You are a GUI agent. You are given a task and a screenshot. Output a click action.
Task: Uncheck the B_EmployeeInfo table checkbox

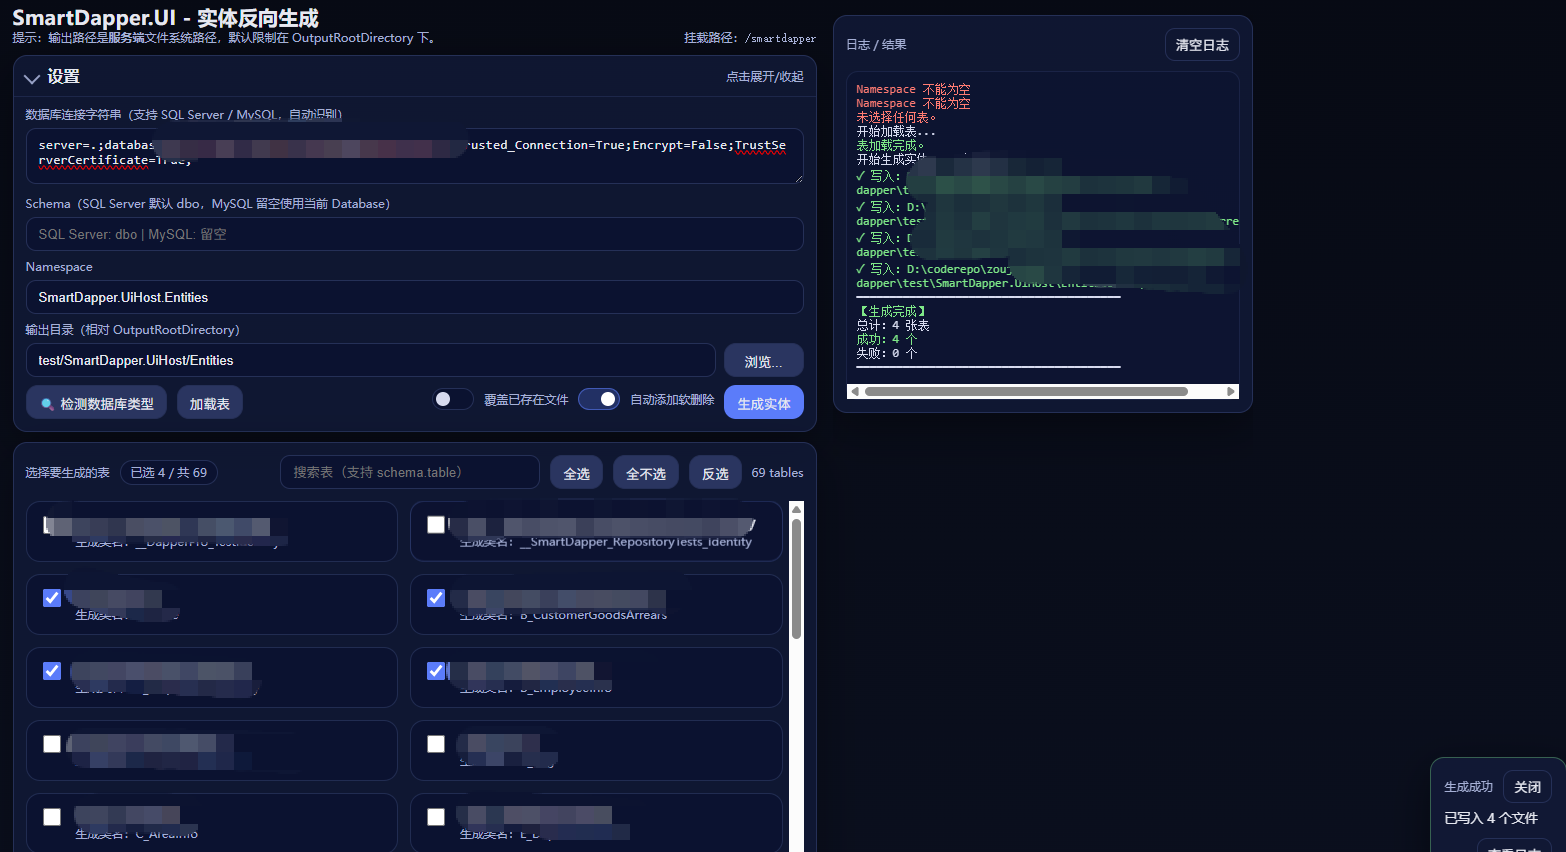(x=436, y=671)
